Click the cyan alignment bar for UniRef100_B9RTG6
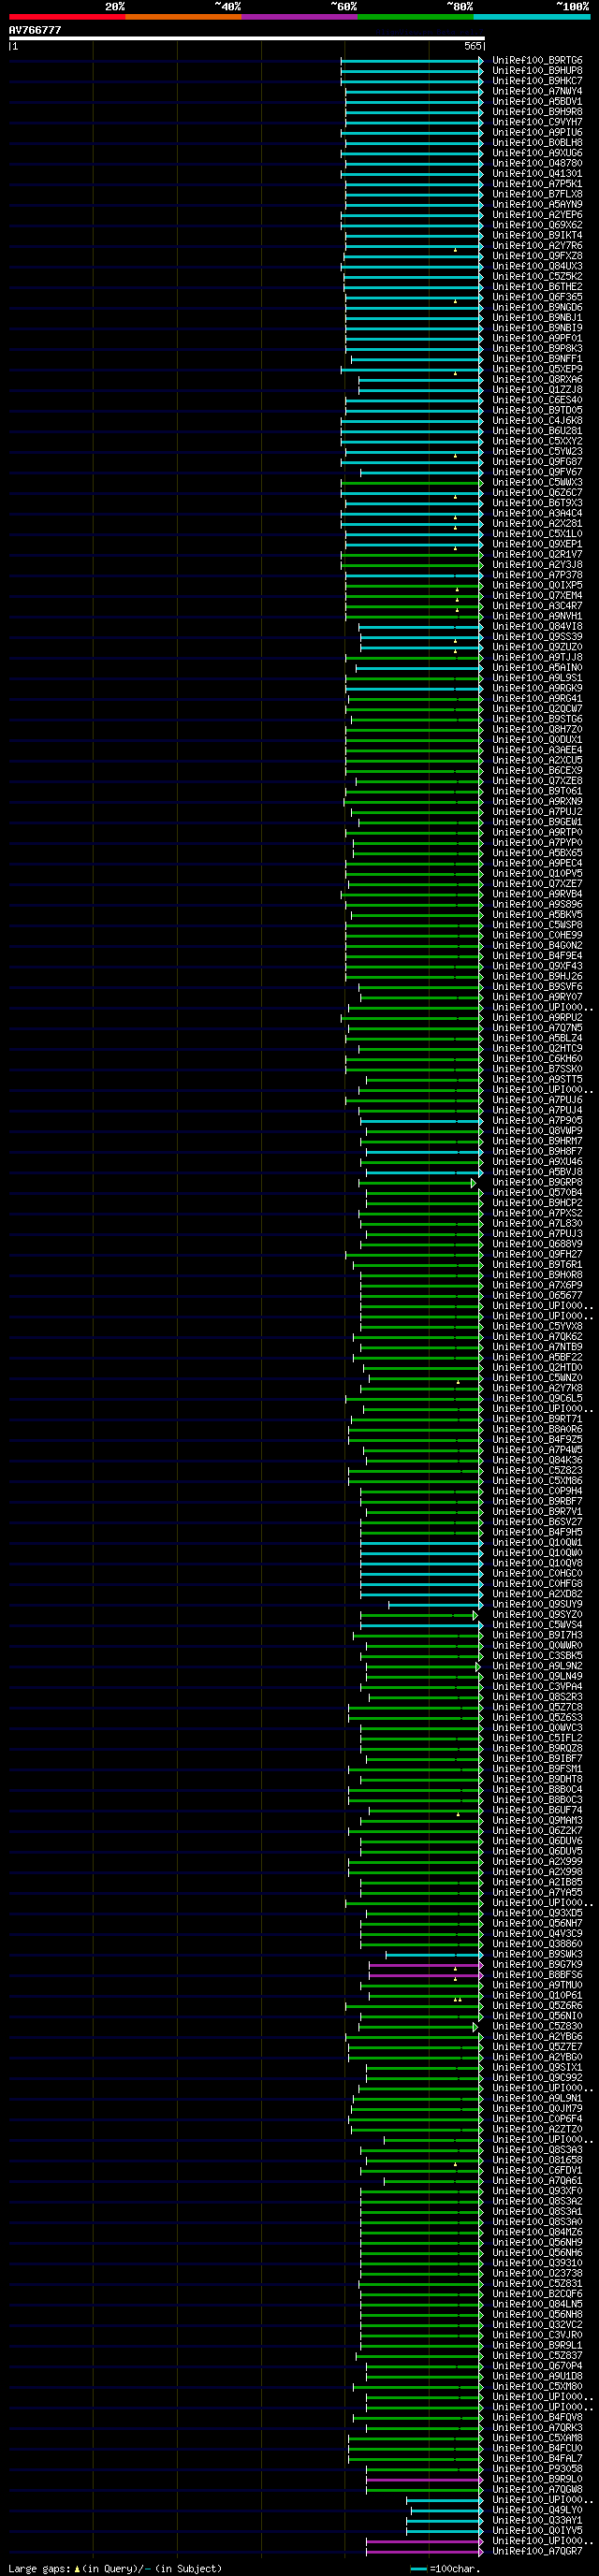This screenshot has width=599, height=2576. click(411, 61)
